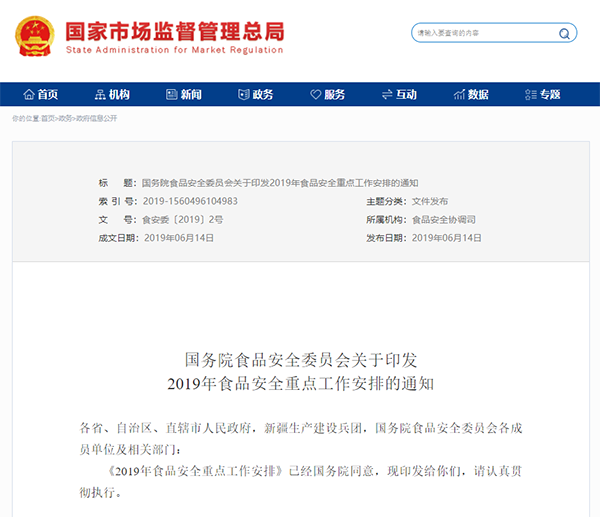
Task: Click the document number 食安委〔2019〕2号
Action: point(183,220)
